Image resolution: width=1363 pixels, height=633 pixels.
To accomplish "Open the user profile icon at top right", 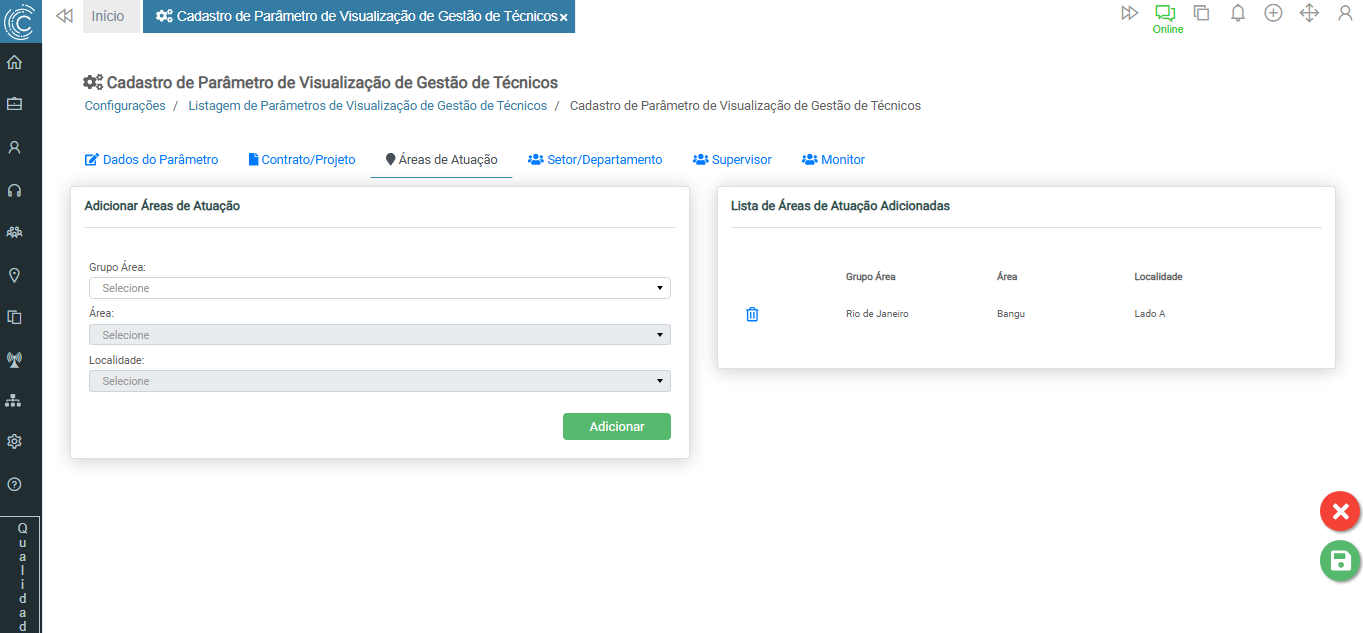I will (1344, 14).
